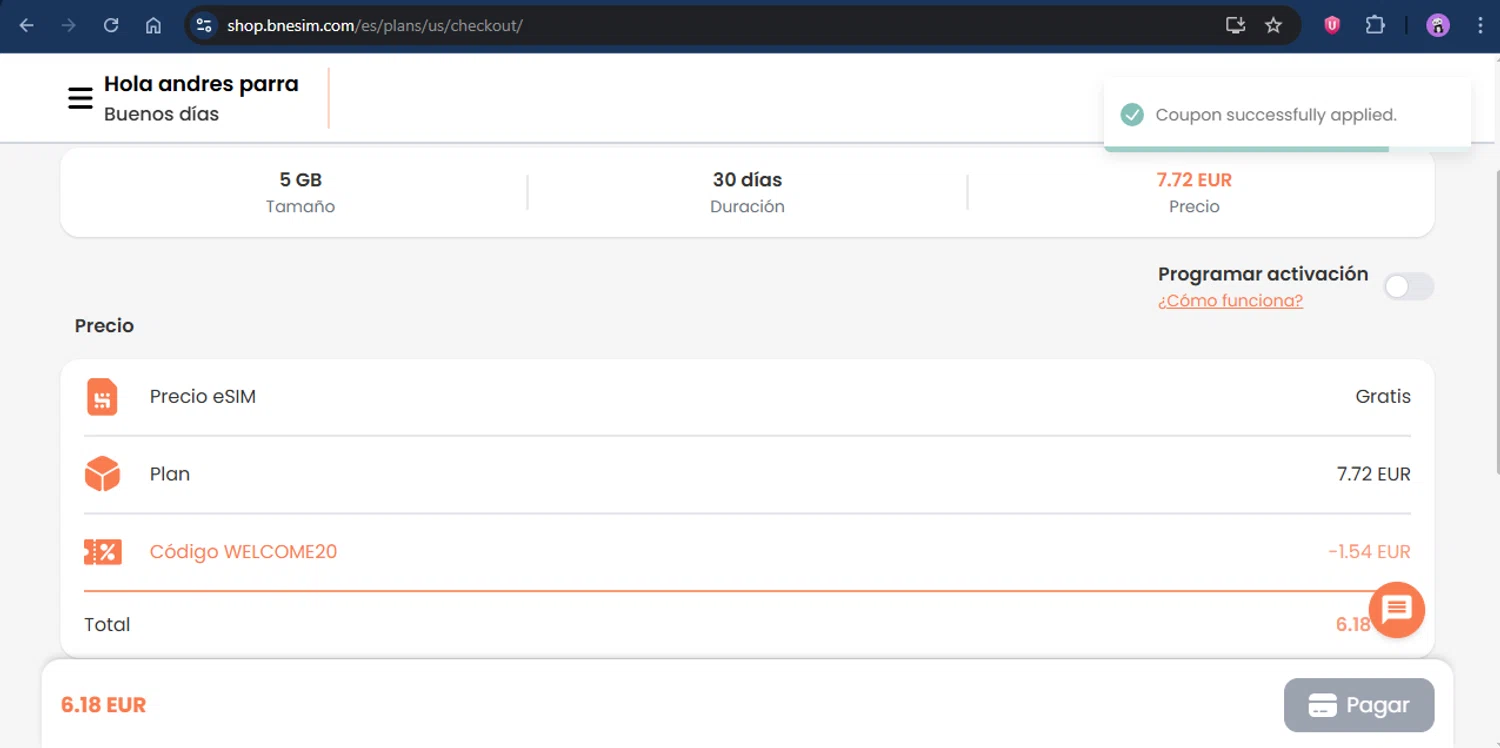Click the '6.18 EUR' amount in bottom bar
This screenshot has height=748, width=1500.
[x=103, y=705]
